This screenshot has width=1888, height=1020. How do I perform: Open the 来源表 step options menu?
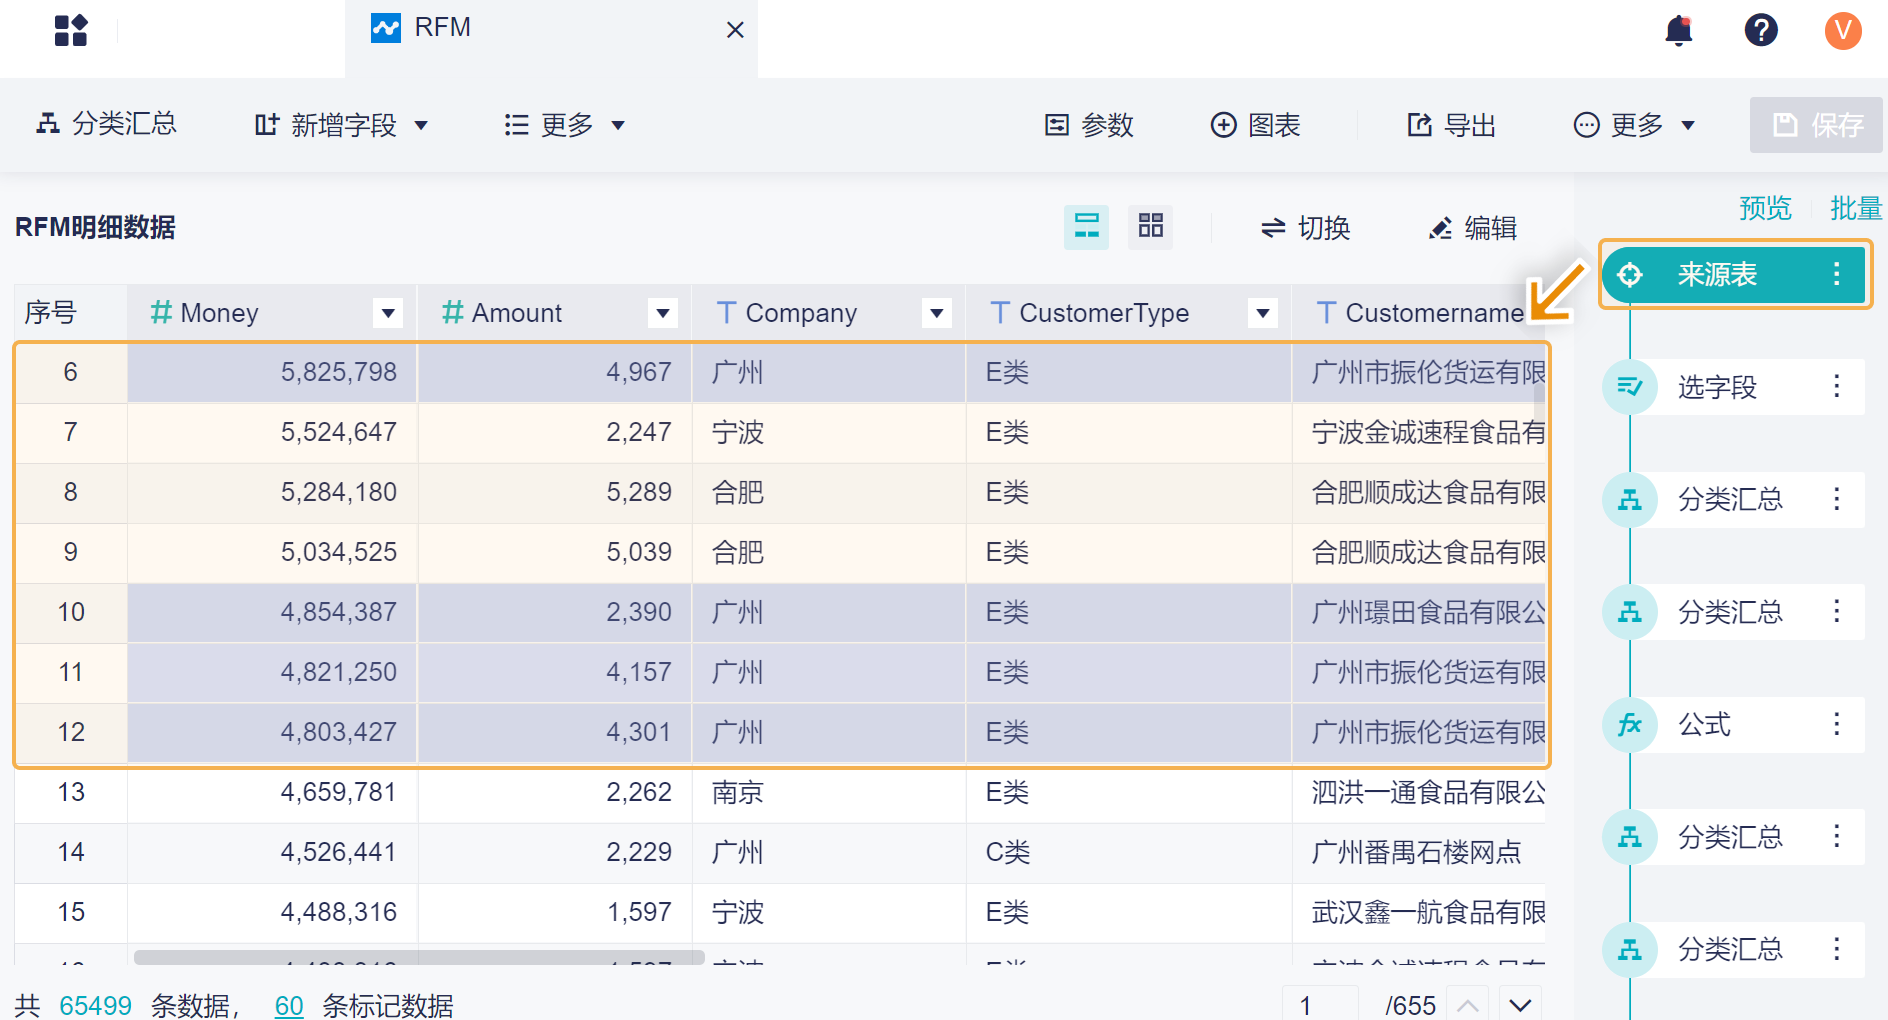pos(1836,274)
